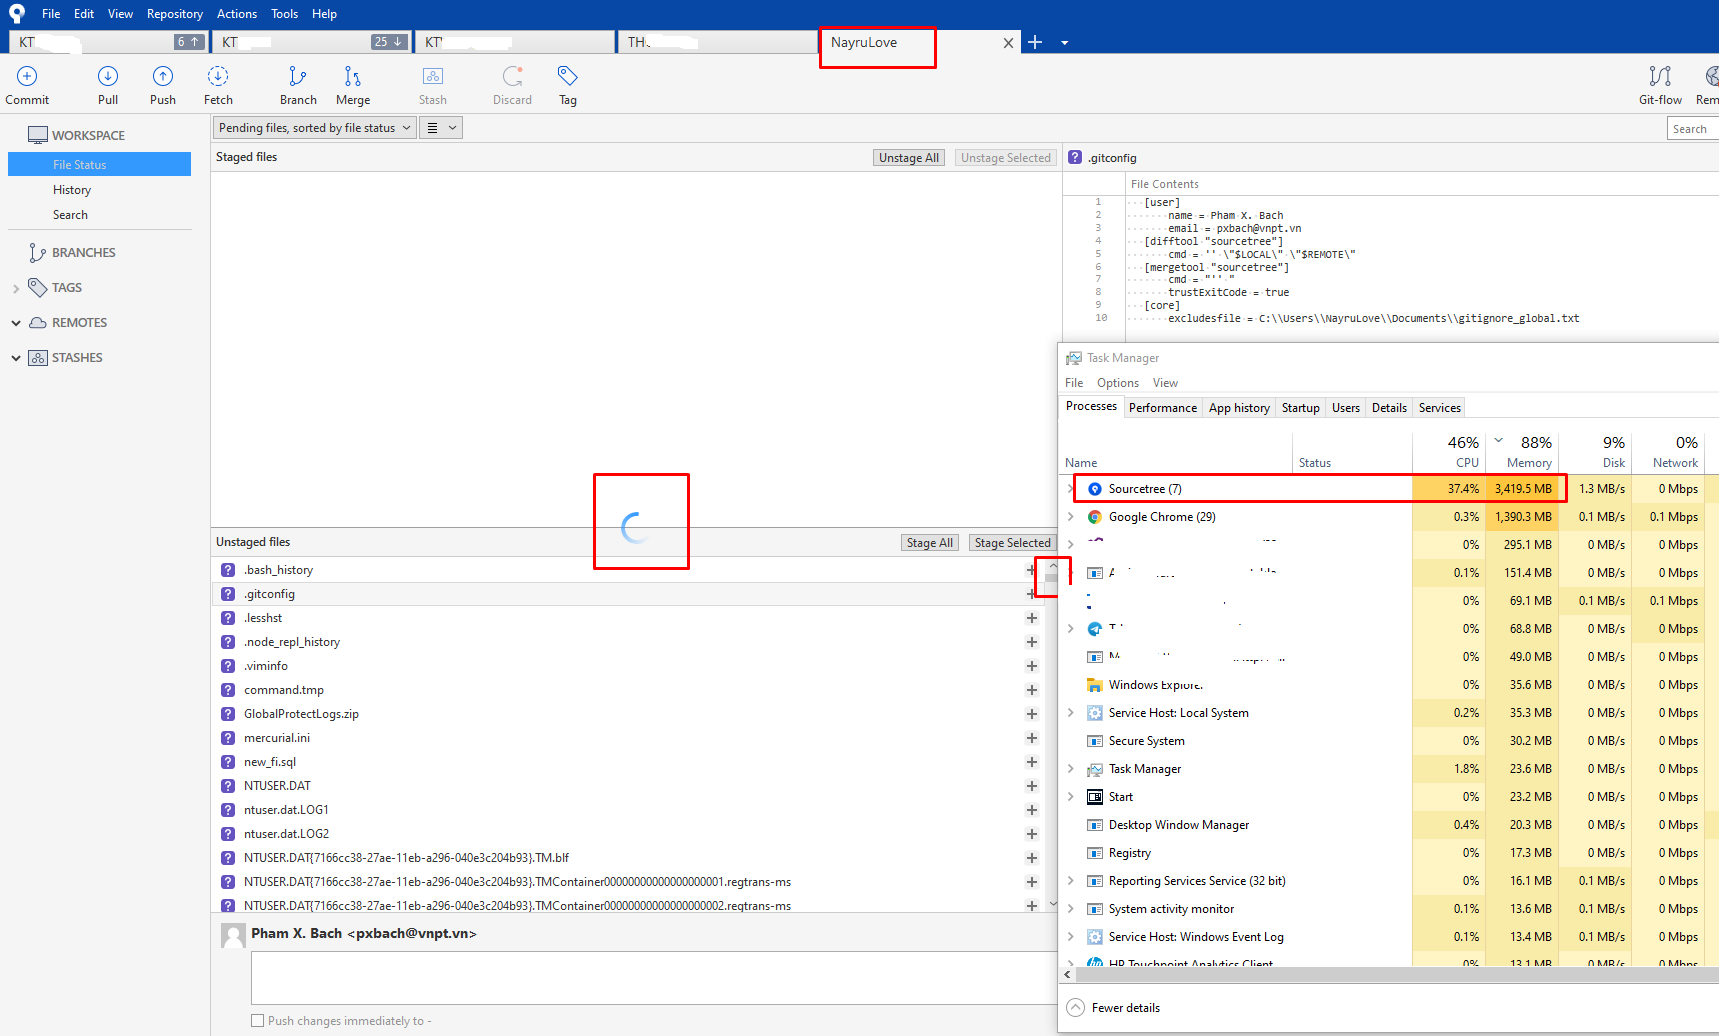Screen dimensions: 1719x1036
Task: Select History in the workspace sidebar
Action: (x=72, y=190)
